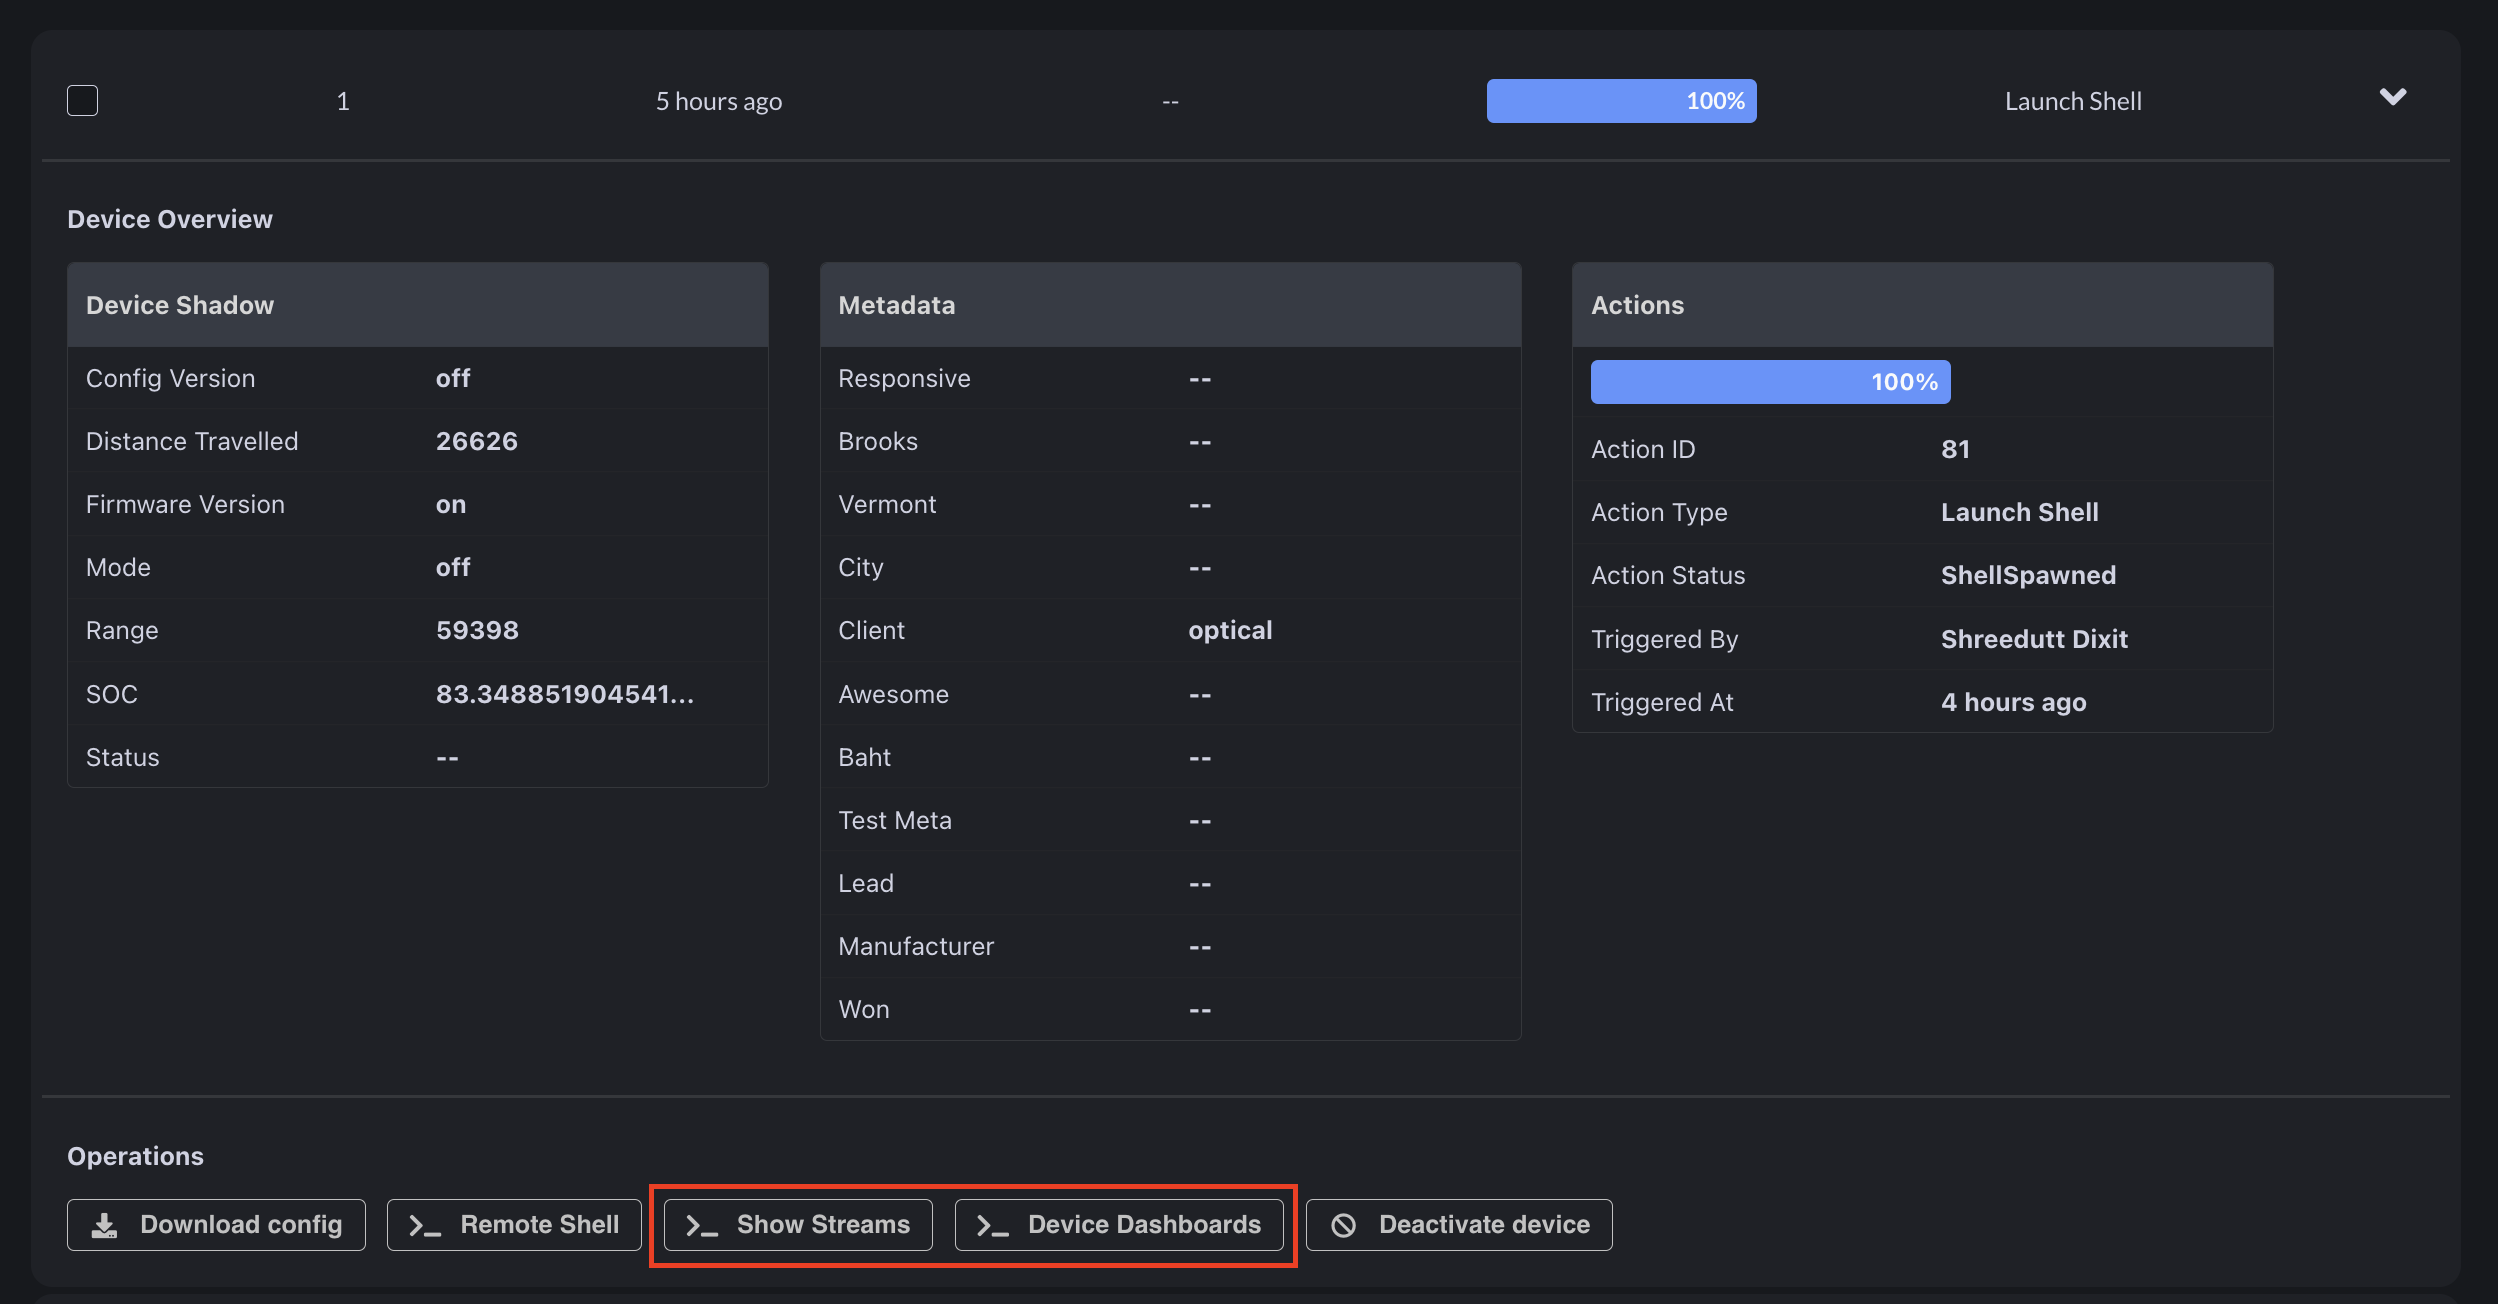
Task: Click the Action ID value 81
Action: click(1955, 449)
